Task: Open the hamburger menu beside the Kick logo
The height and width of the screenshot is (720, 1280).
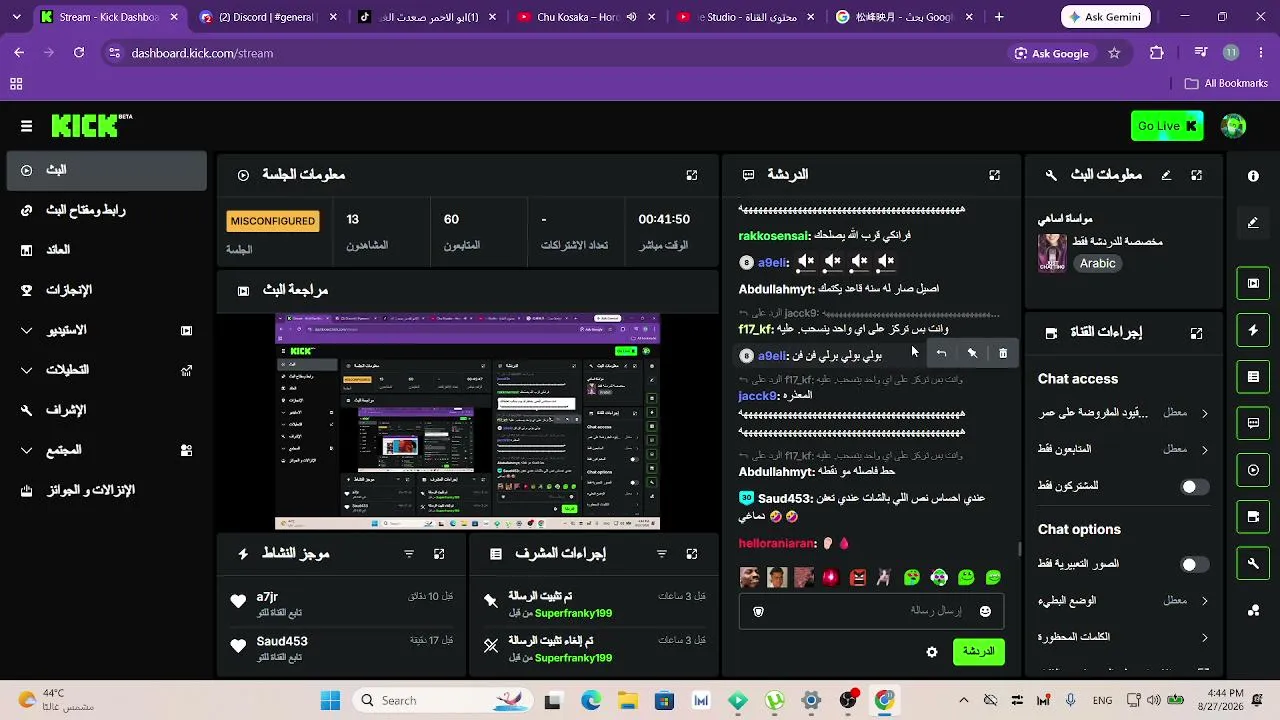Action: 26,126
